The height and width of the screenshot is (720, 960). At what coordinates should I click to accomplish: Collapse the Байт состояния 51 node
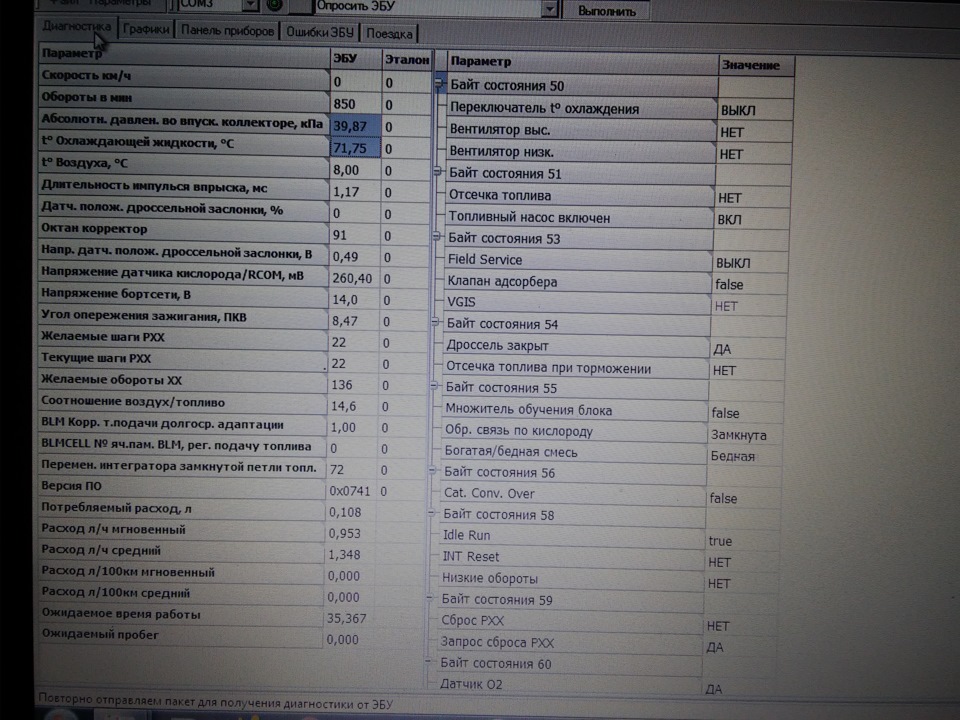click(437, 172)
